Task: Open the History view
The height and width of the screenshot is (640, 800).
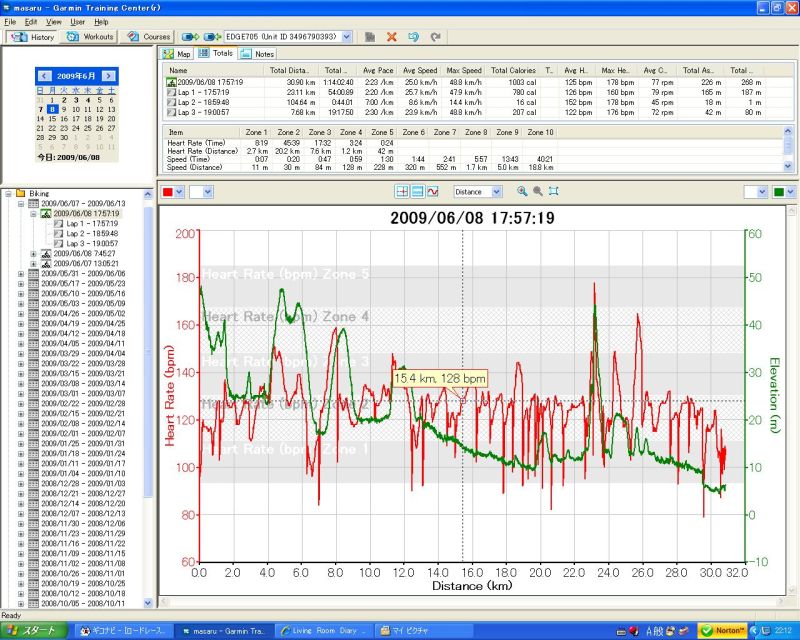Action: coord(32,37)
